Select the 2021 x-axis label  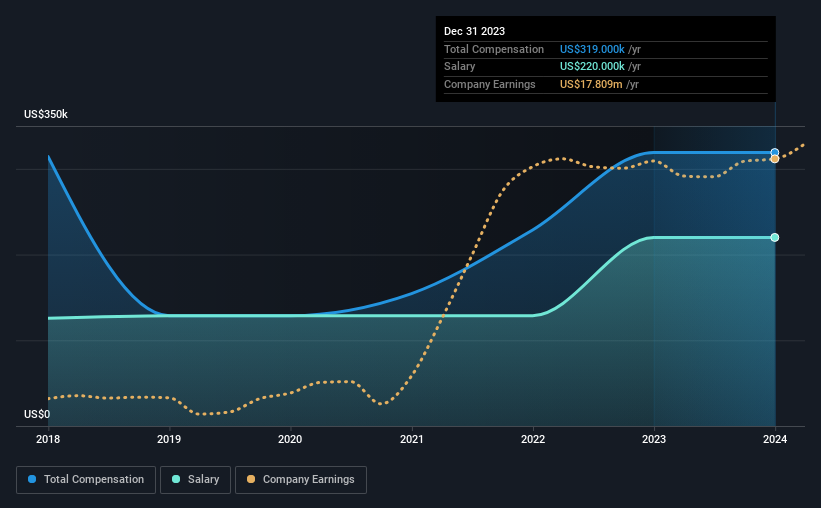(412, 439)
